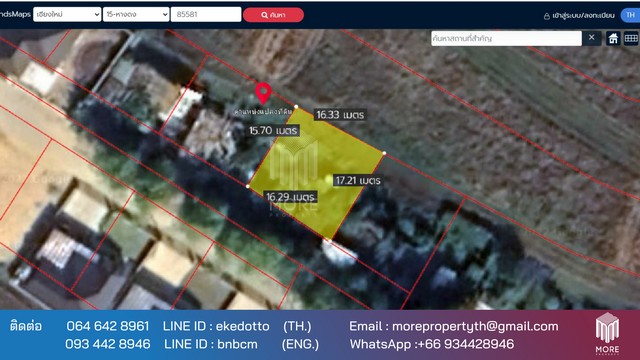Click the magnifier icon in the red button

(264, 15)
